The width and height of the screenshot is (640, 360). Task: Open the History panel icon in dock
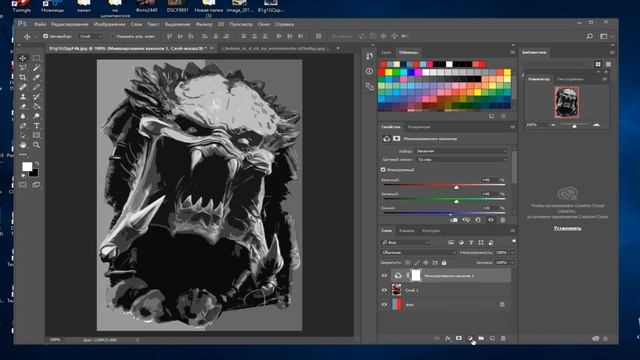(369, 56)
